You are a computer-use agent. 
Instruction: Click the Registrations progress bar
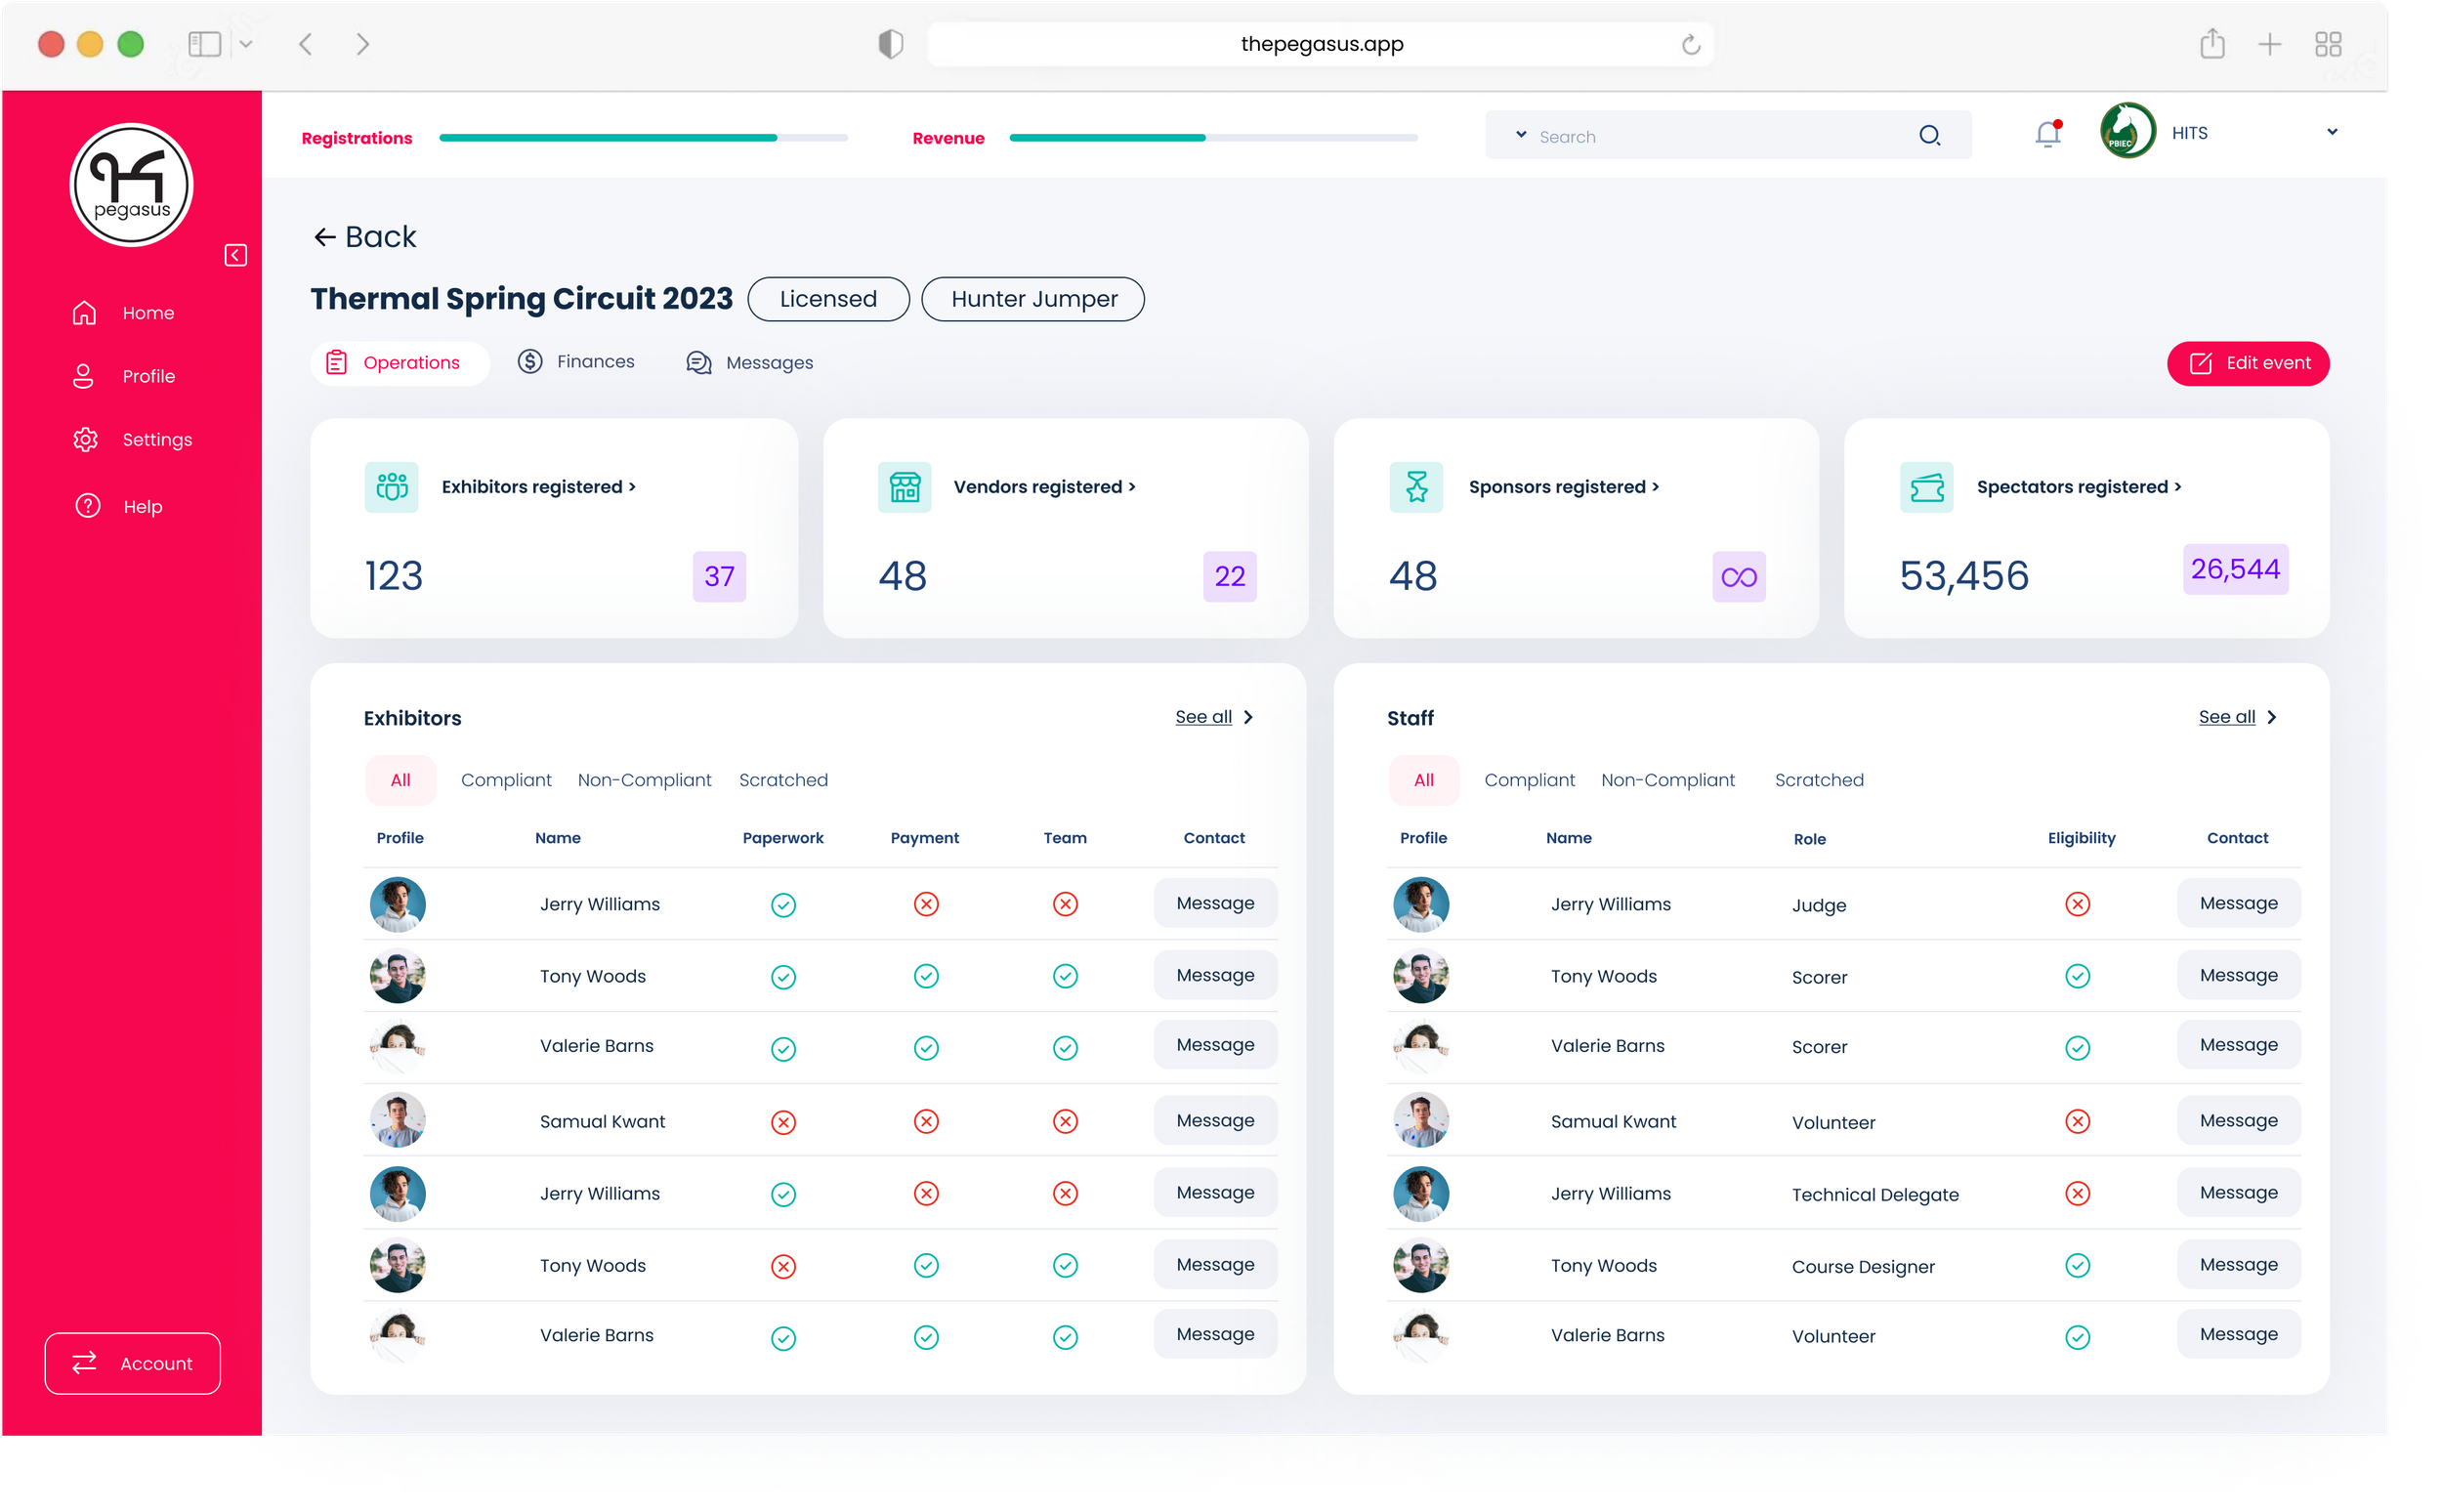click(x=642, y=138)
